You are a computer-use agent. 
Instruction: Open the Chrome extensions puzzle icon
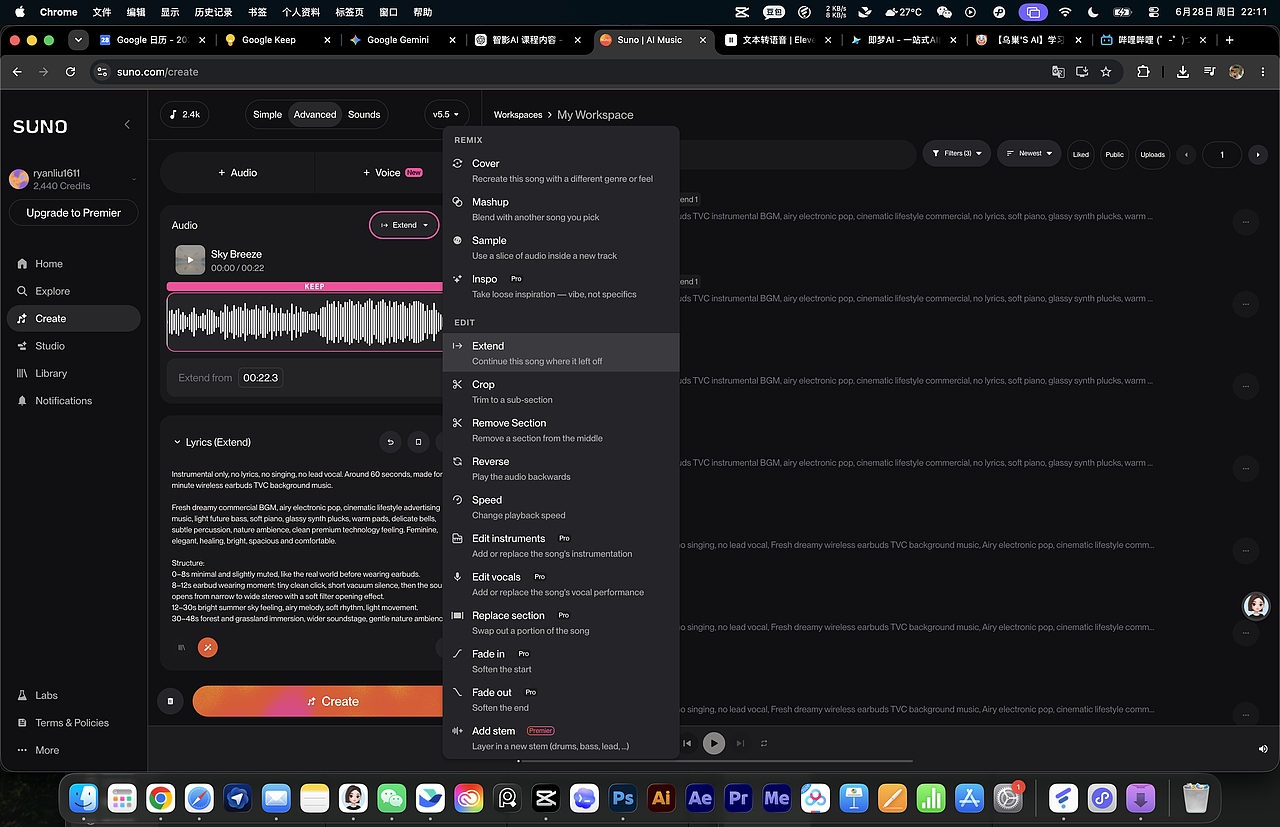point(1143,72)
